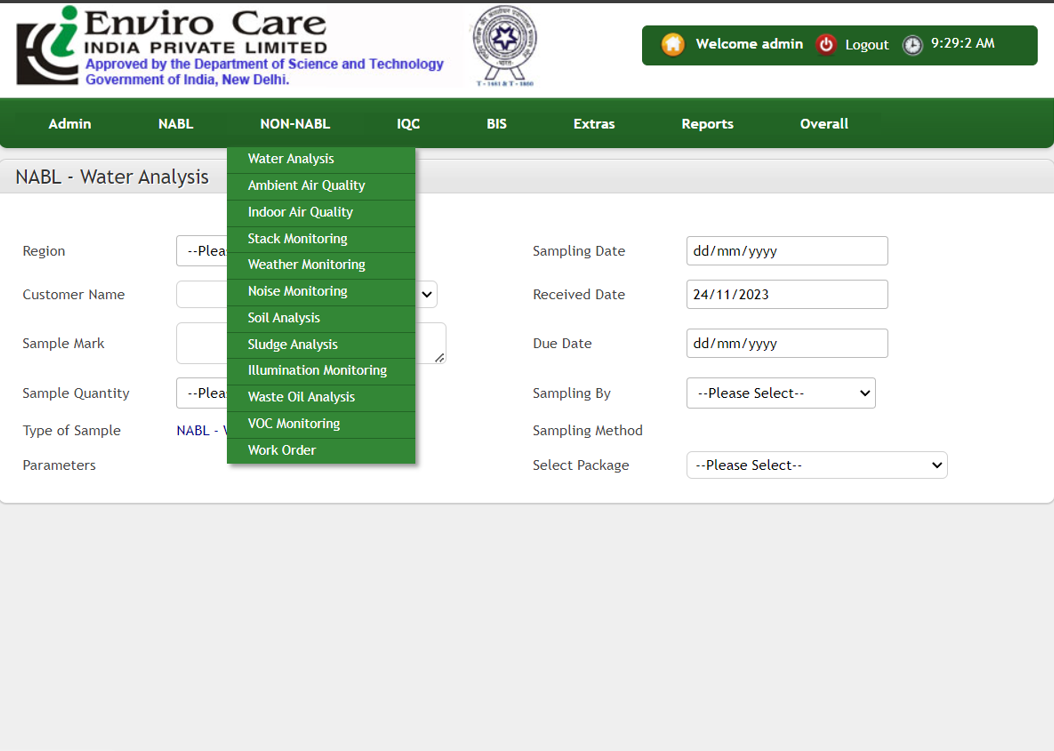Select Ambient Air Quality from menu
Viewport: 1054px width, 751px height.
[306, 186]
